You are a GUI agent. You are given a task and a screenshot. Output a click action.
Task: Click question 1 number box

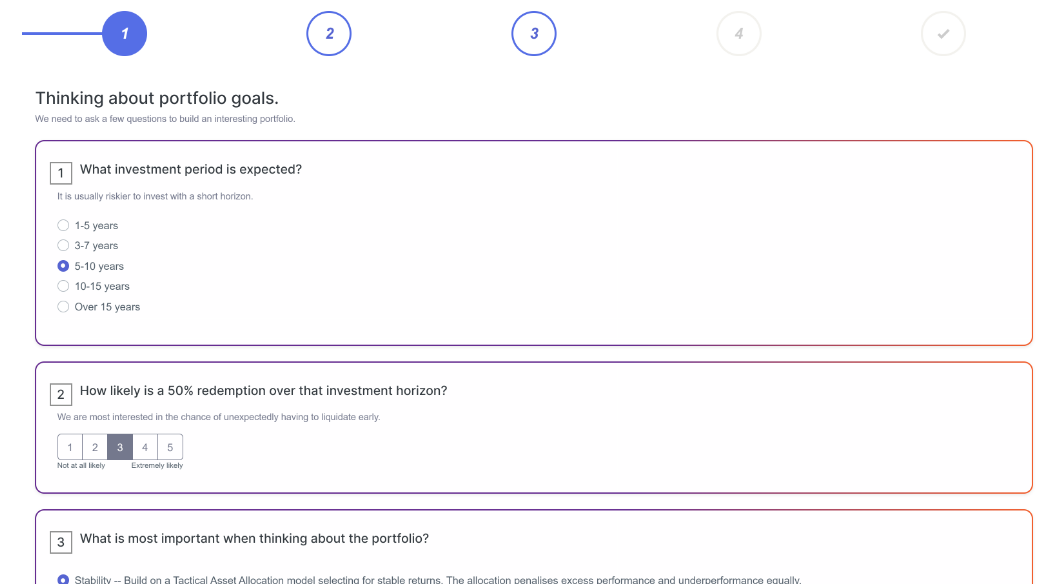pyautogui.click(x=61, y=173)
